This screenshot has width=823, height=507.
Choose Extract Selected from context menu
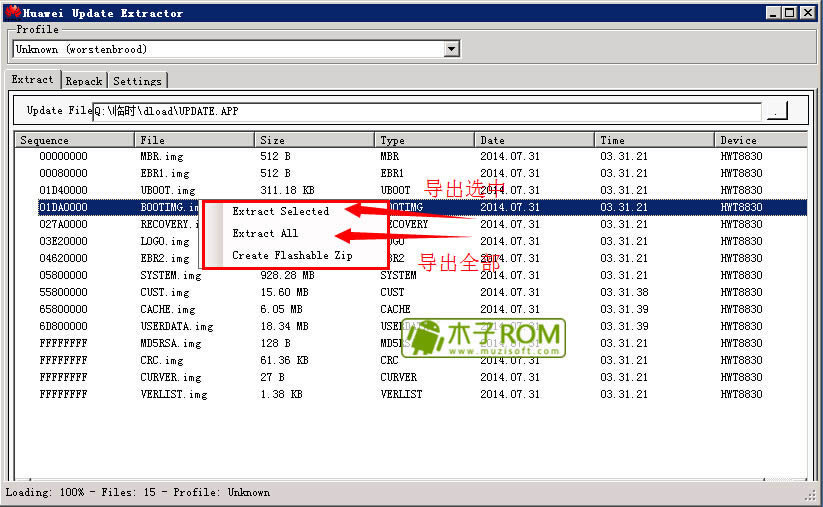click(x=280, y=211)
